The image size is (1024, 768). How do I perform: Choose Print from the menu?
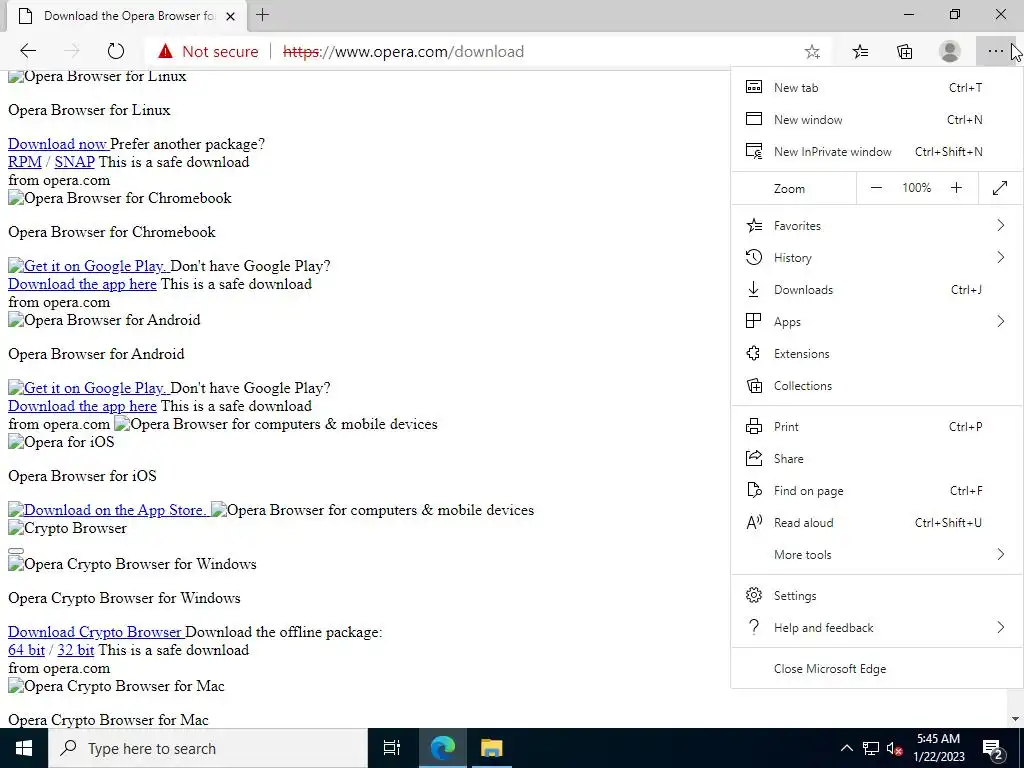click(876, 426)
